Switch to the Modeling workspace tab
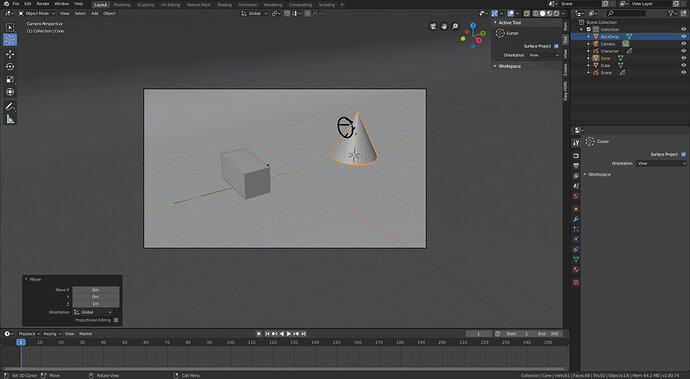Image resolution: width=690 pixels, height=379 pixels. pyautogui.click(x=122, y=4)
